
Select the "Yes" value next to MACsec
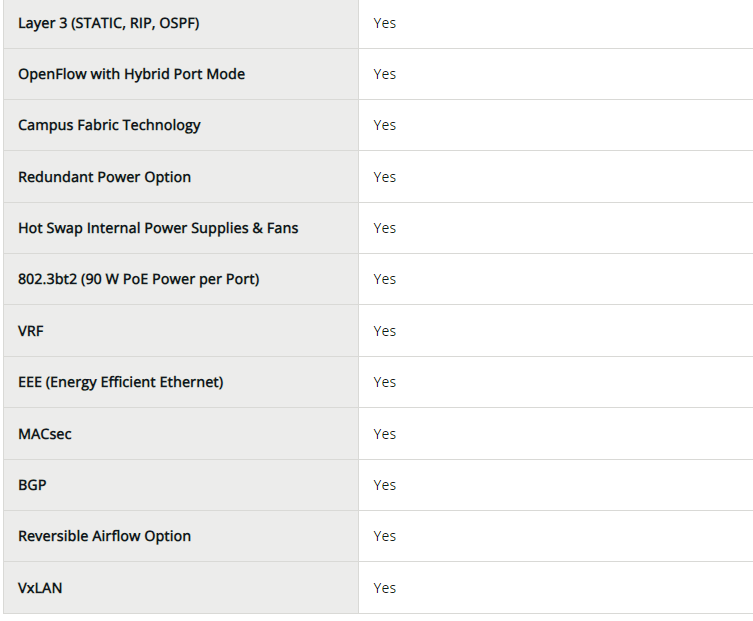[385, 434]
